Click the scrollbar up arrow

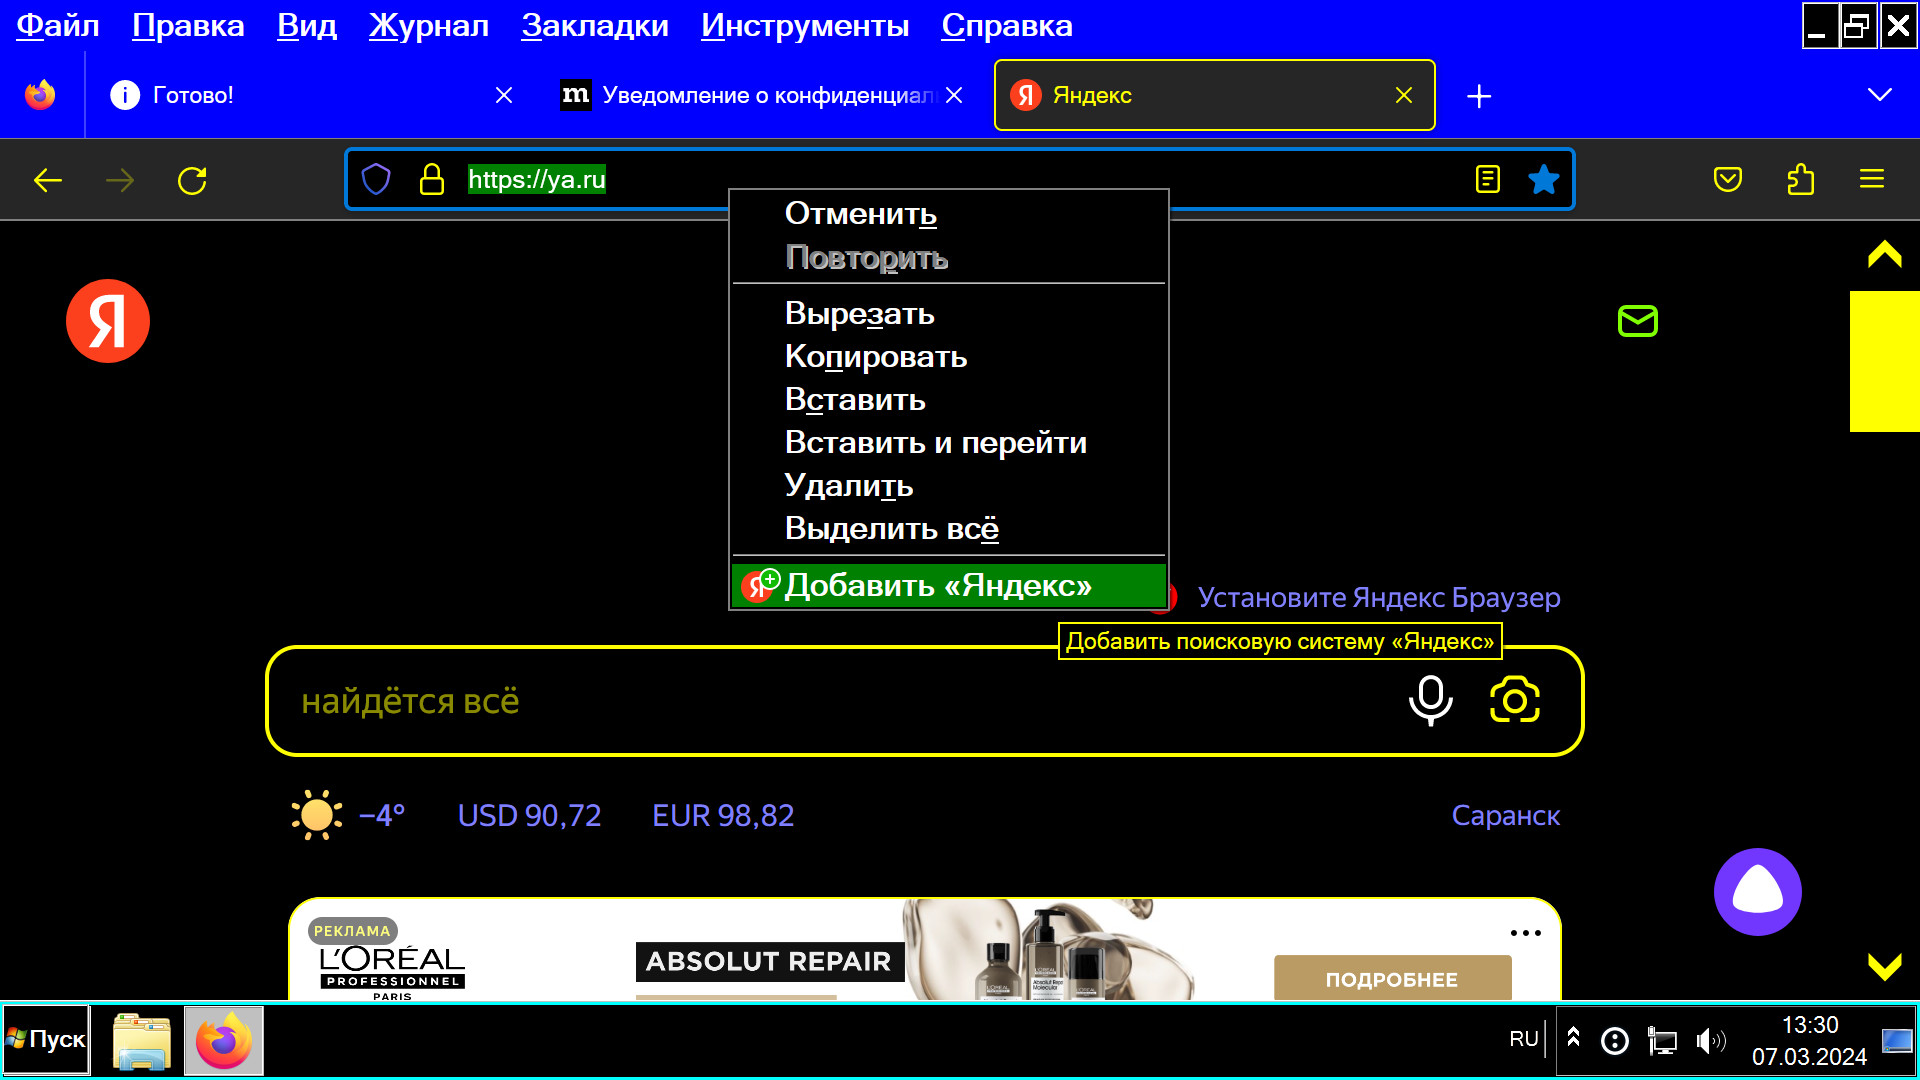[1884, 255]
